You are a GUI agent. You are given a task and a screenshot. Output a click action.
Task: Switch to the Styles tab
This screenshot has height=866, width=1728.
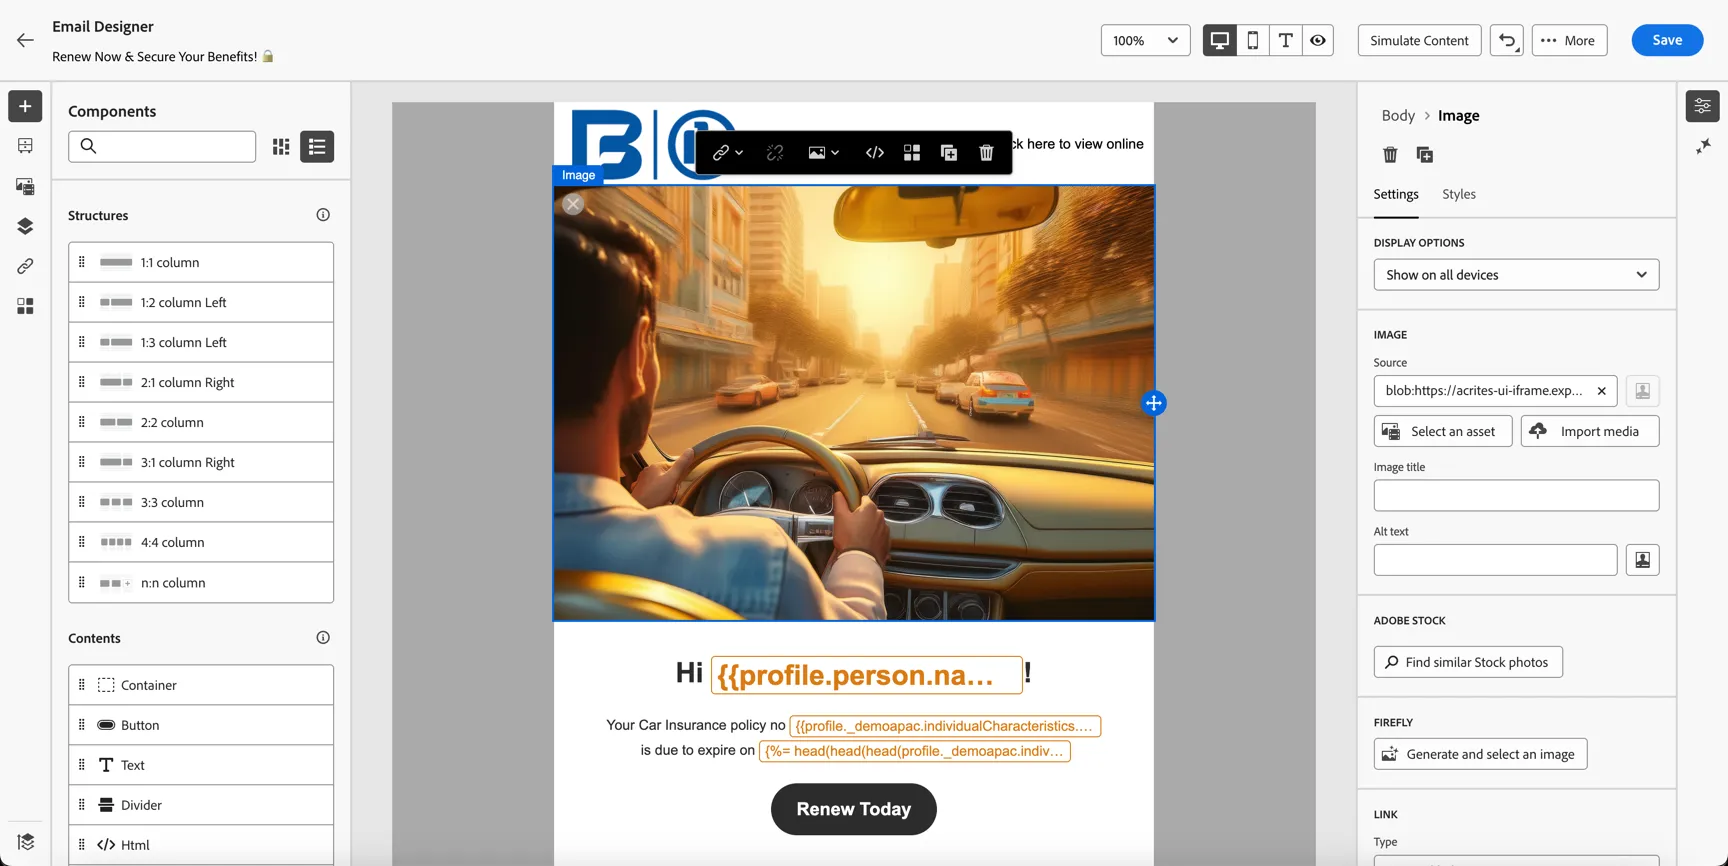point(1459,194)
